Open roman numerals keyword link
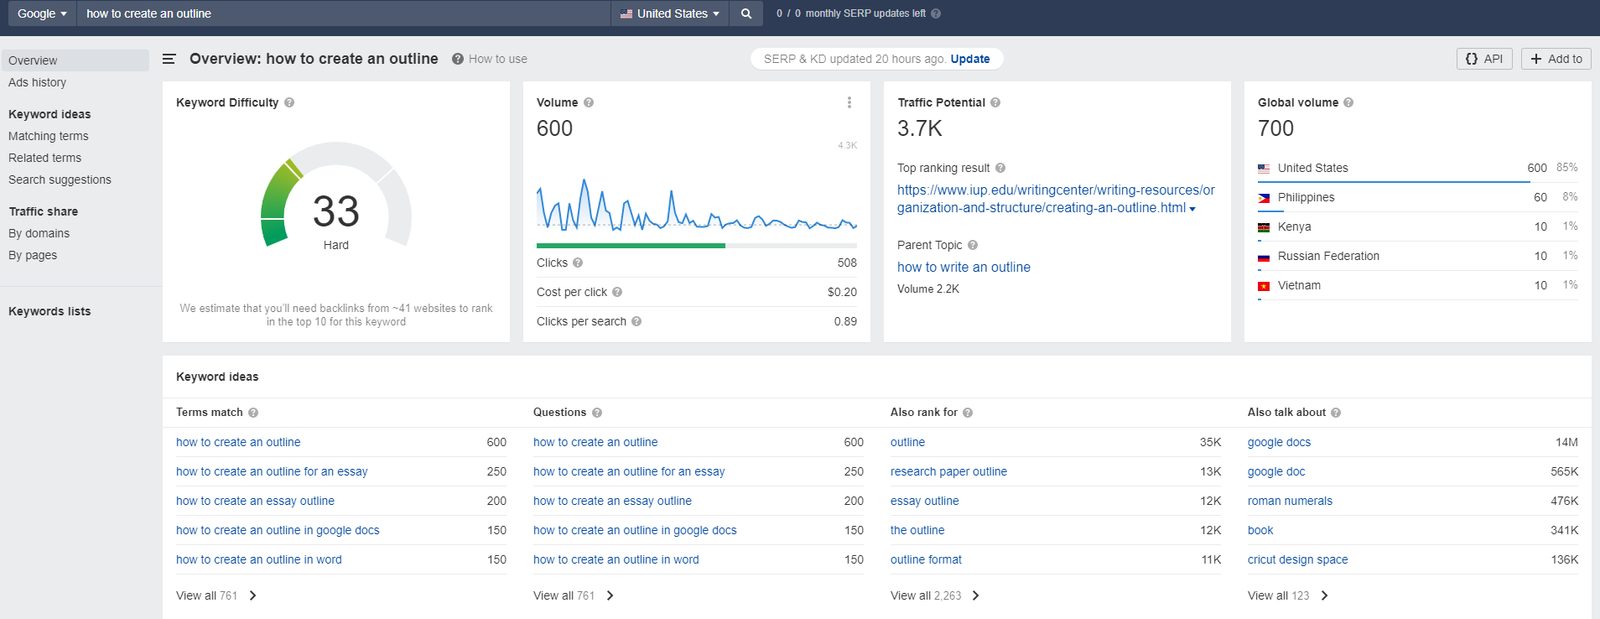Image resolution: width=1600 pixels, height=619 pixels. tap(1290, 501)
